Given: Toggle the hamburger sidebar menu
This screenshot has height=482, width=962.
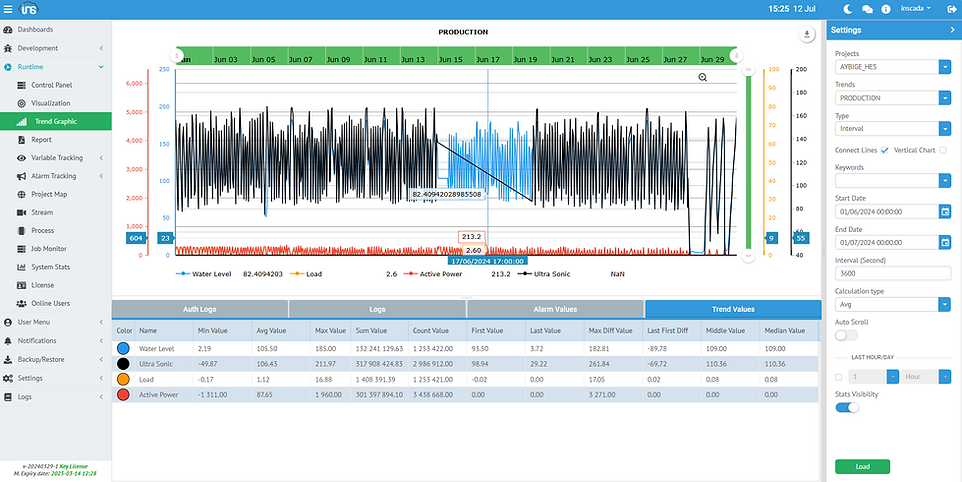Looking at the screenshot, I should [x=8, y=9].
